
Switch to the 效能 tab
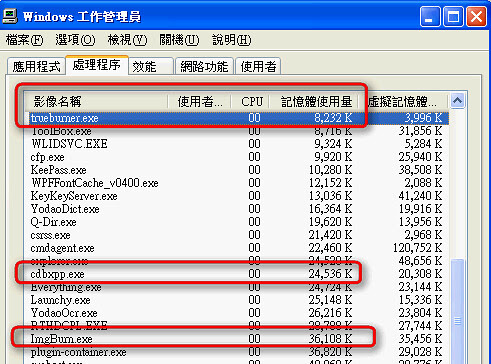click(x=151, y=66)
